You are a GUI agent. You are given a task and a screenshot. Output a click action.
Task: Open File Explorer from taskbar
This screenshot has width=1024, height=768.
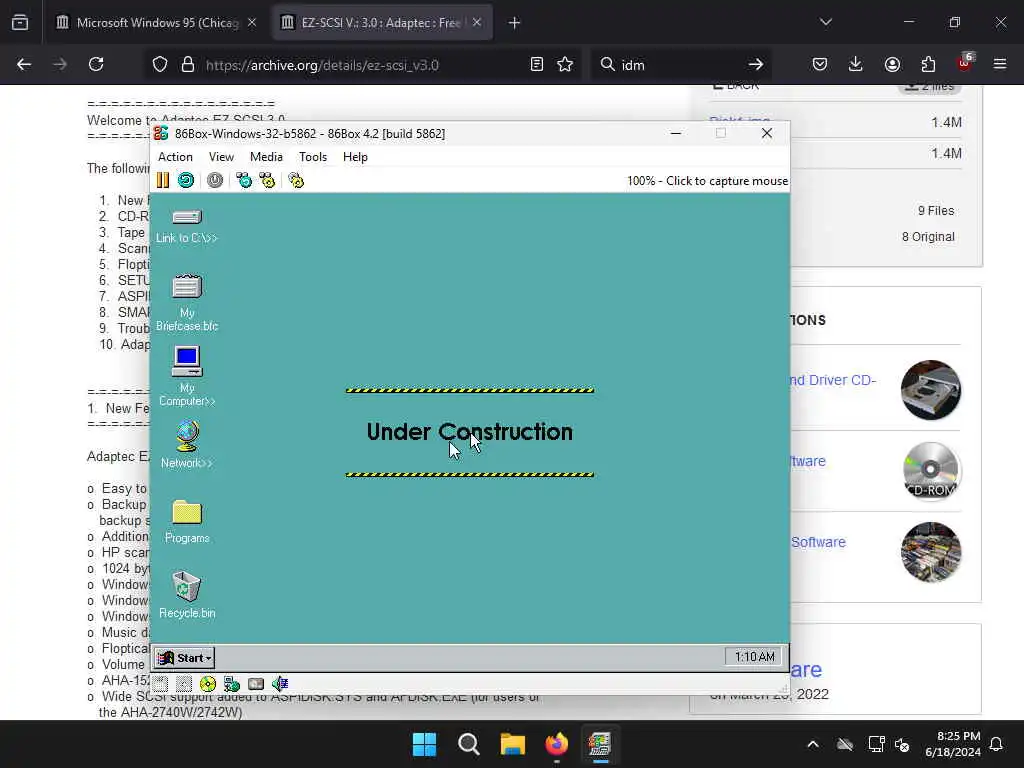point(513,744)
